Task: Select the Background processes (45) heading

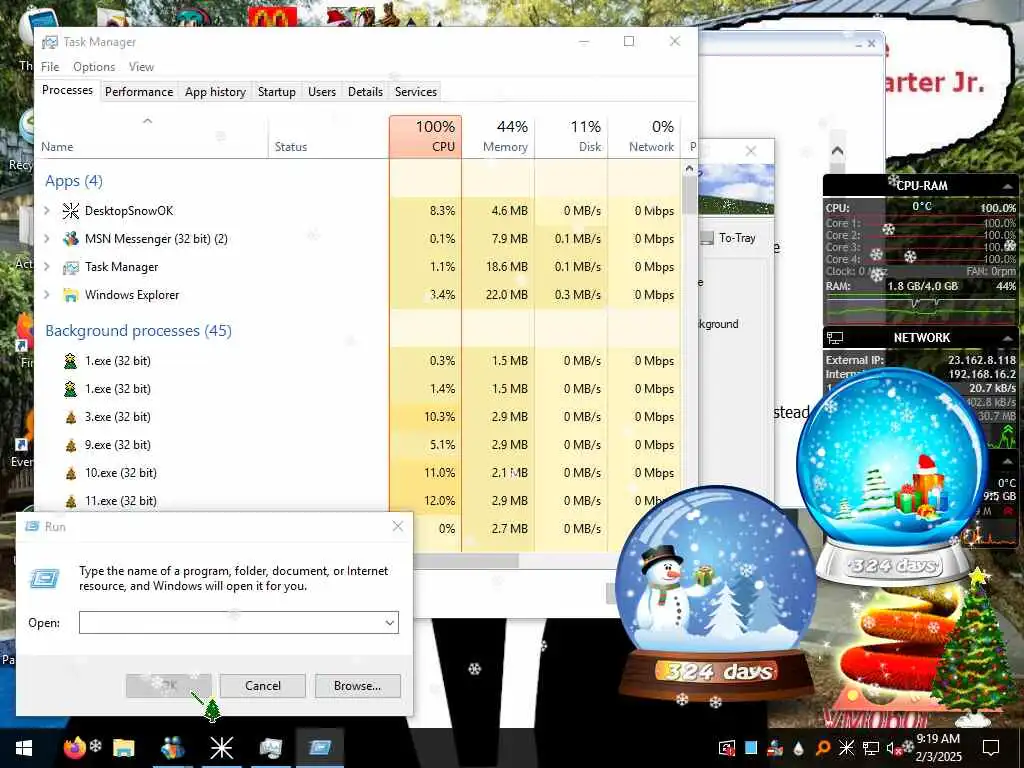Action: (x=138, y=330)
